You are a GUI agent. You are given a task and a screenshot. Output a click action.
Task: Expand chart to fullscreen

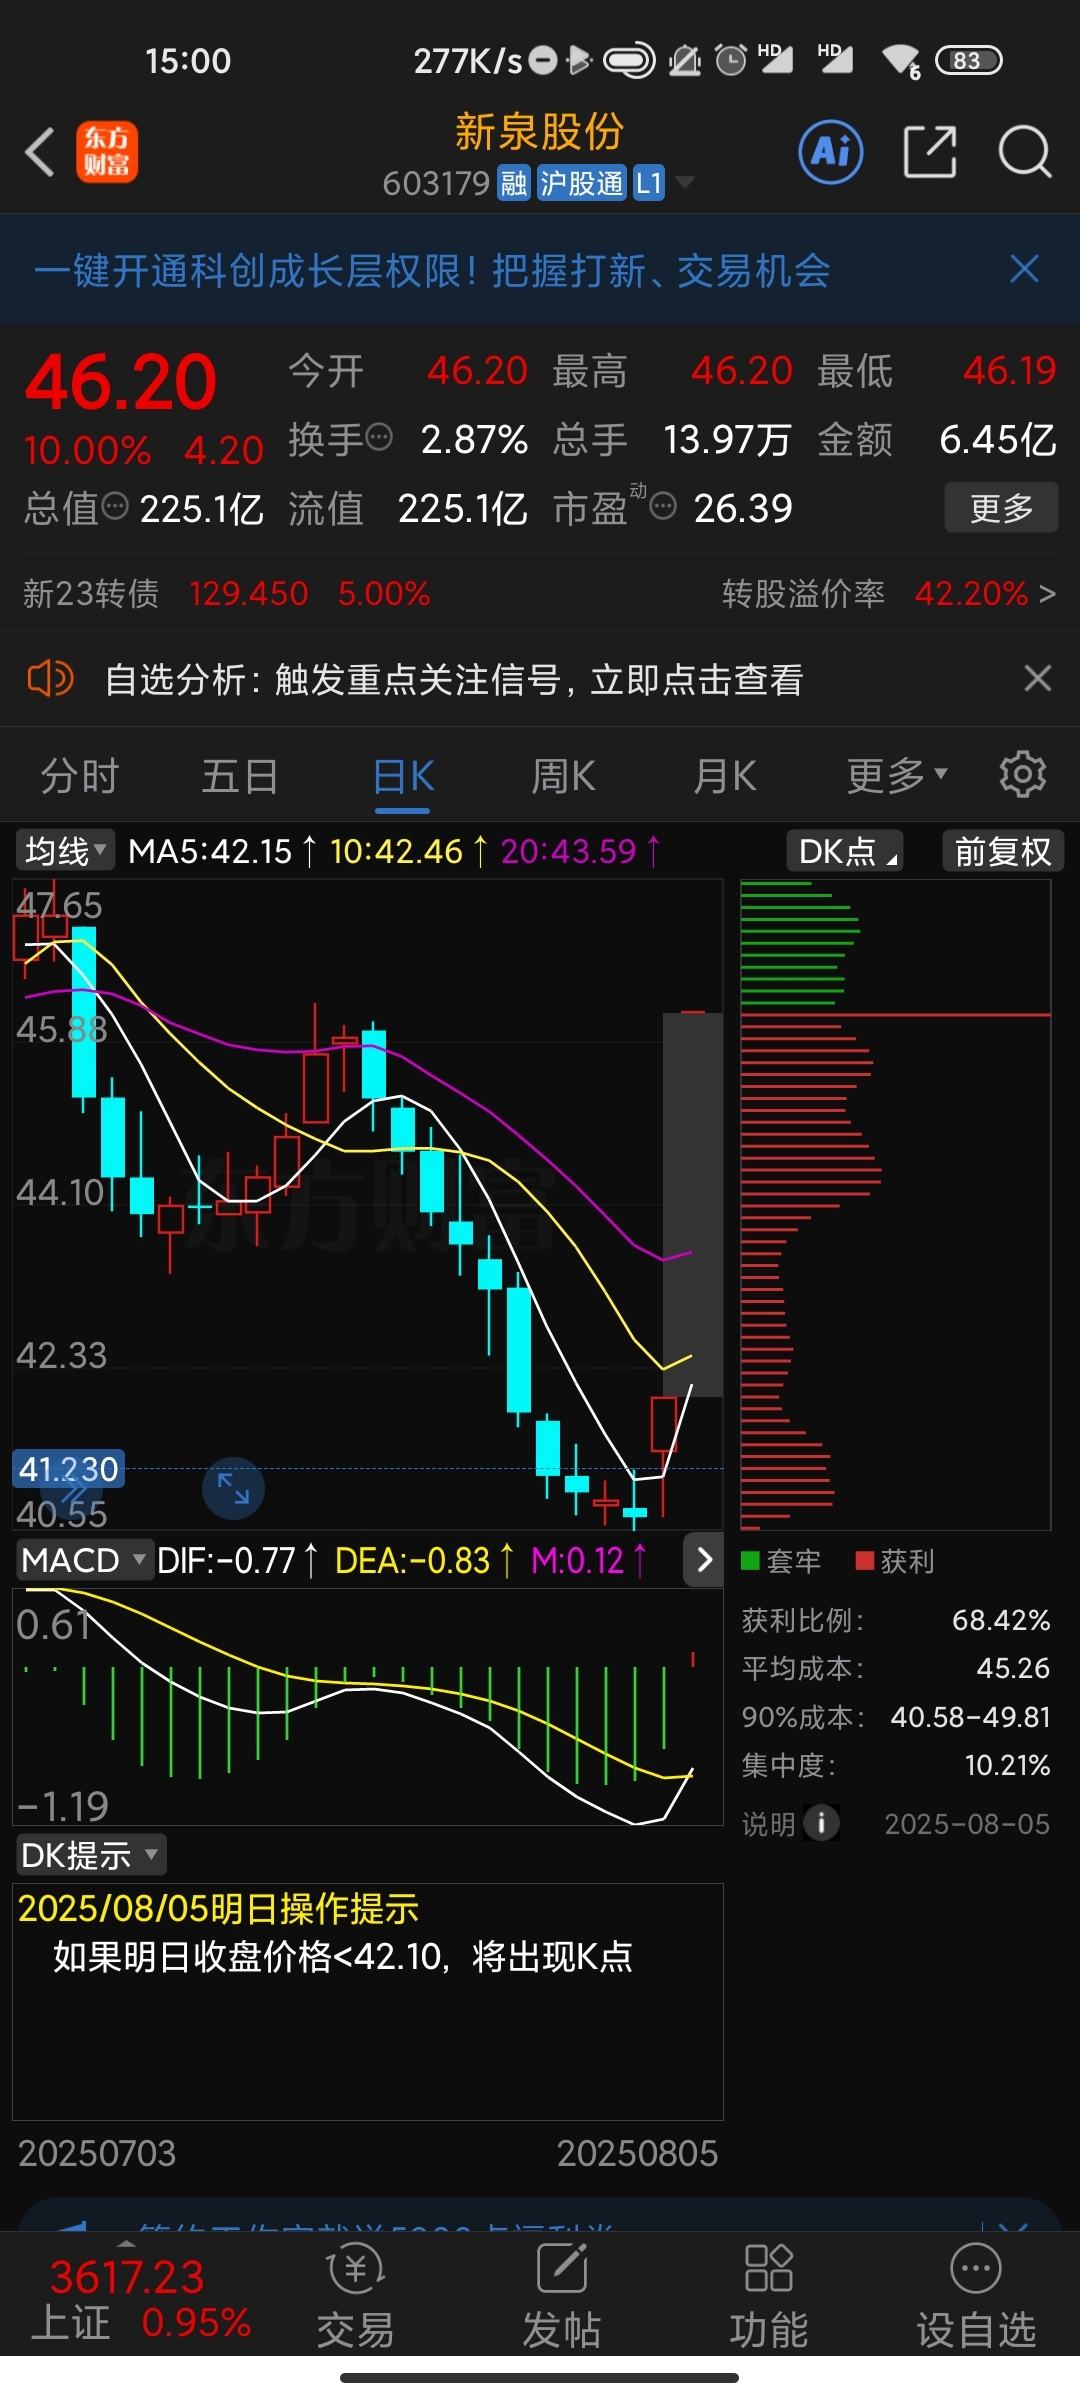coord(233,1488)
